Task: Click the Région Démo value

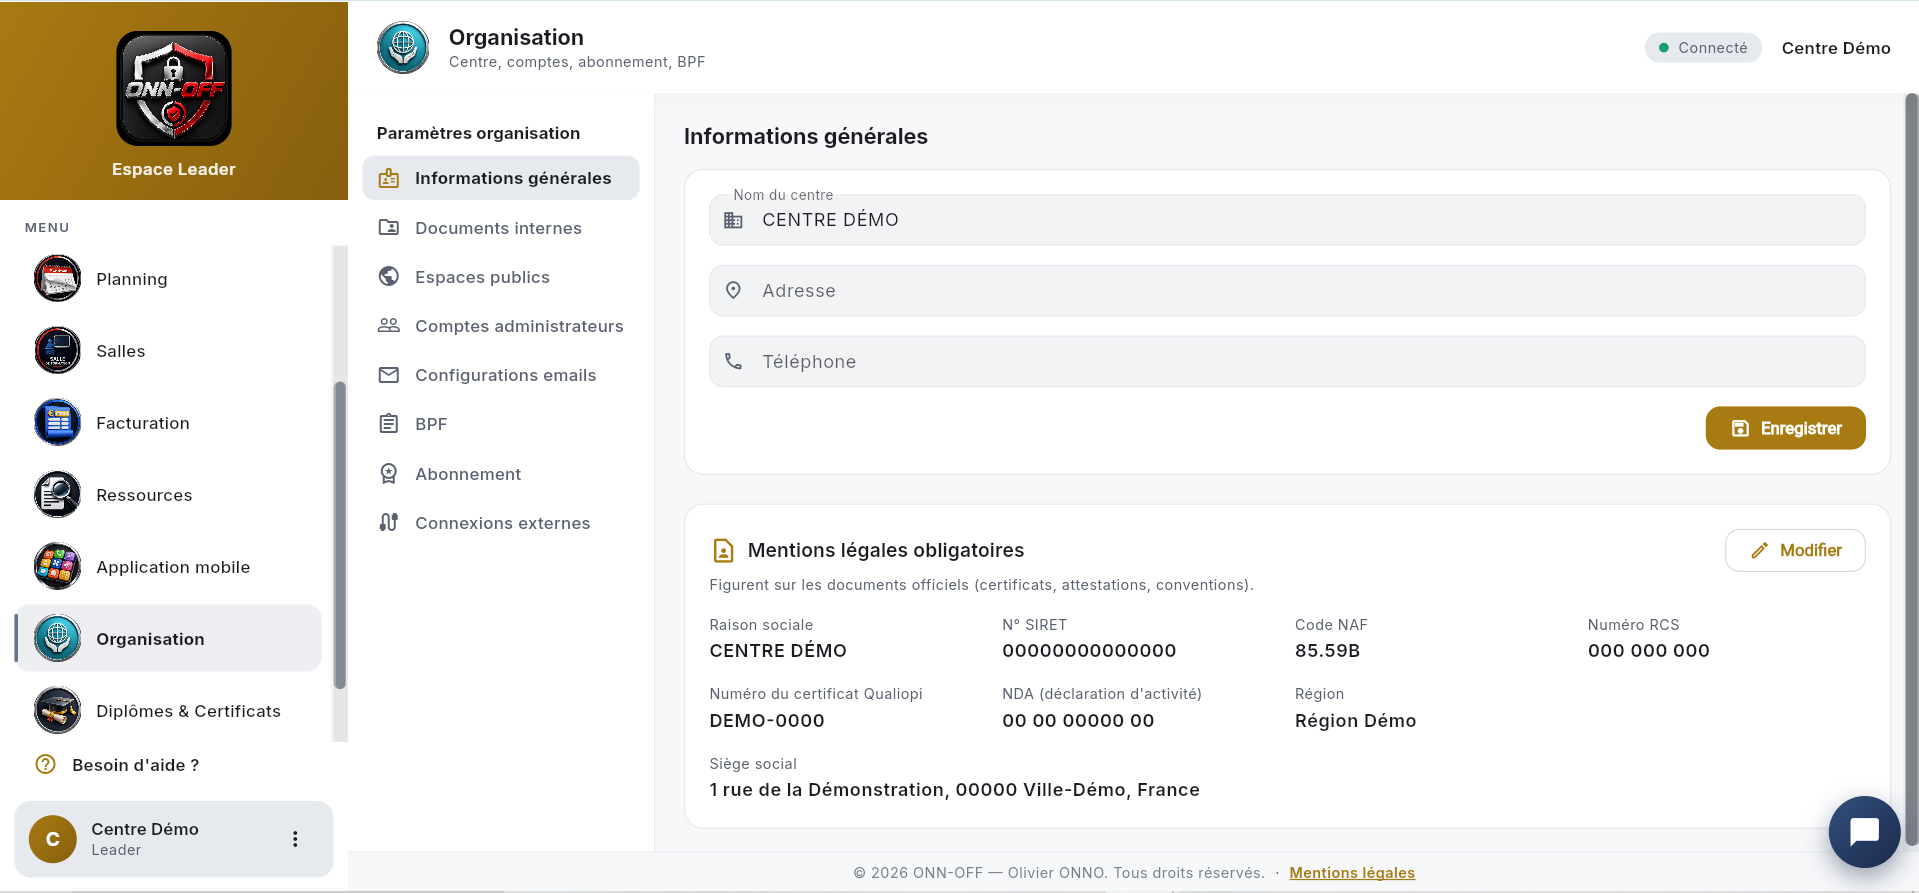Action: click(1355, 721)
